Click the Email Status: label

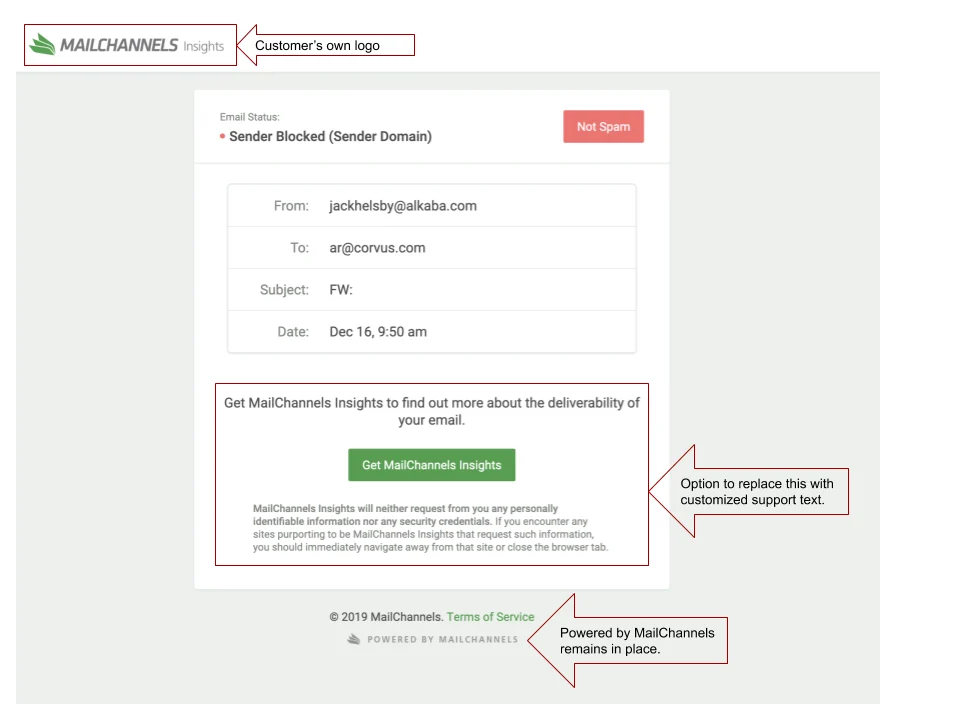coord(250,117)
